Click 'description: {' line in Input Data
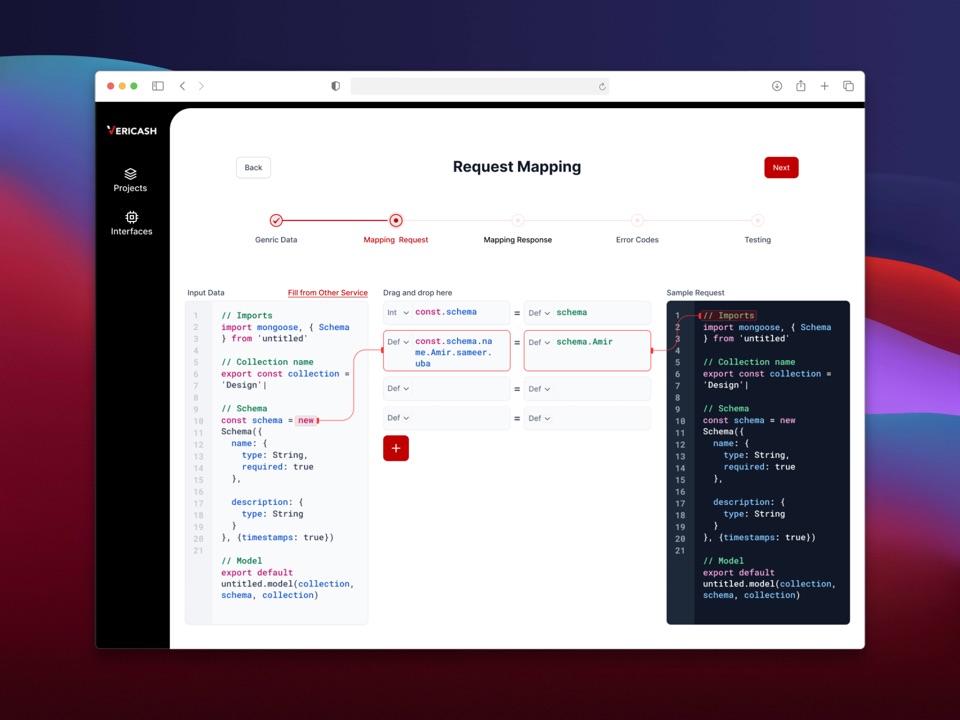Screen dimensions: 960x720 click(267, 502)
